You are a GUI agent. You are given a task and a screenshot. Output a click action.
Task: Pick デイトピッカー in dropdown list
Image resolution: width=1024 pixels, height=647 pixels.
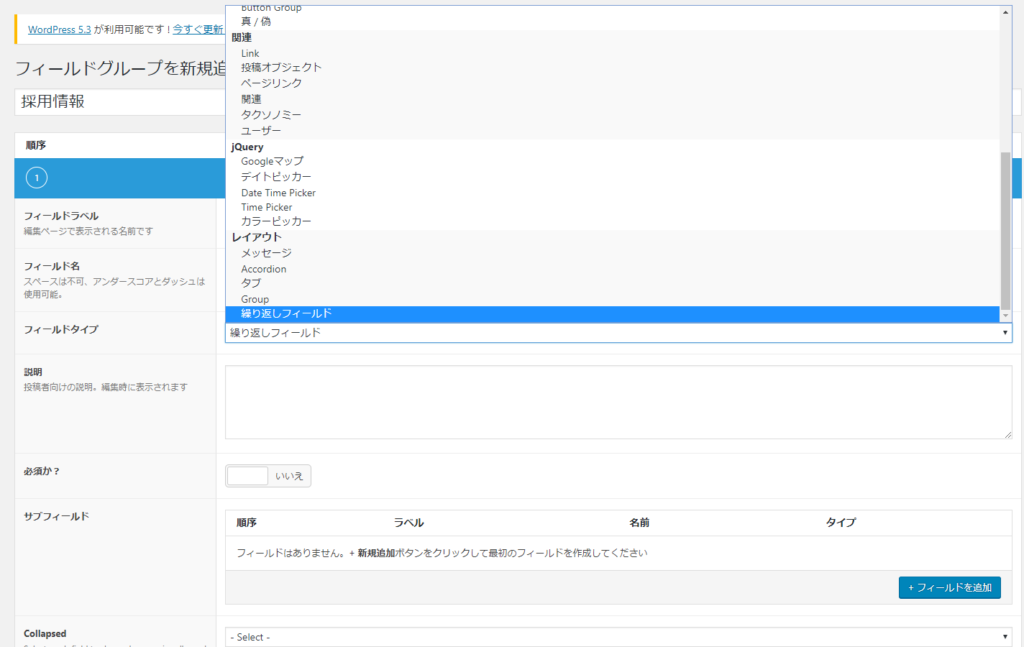click(x=269, y=177)
